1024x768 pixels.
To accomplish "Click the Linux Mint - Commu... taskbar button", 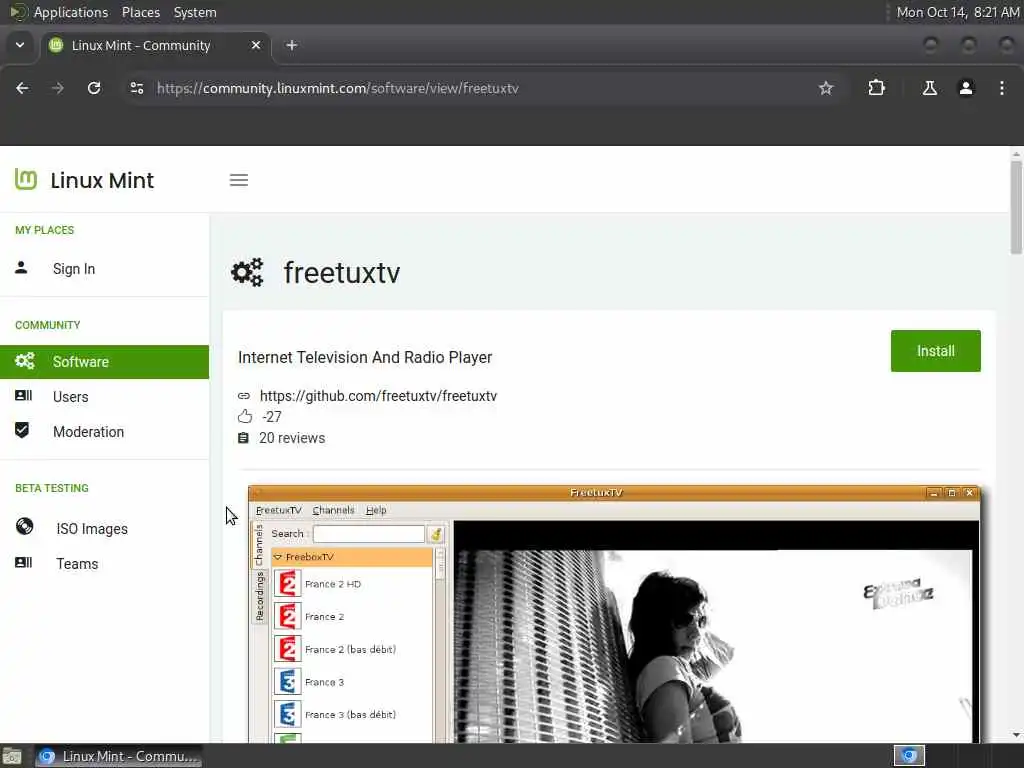I will [x=118, y=756].
